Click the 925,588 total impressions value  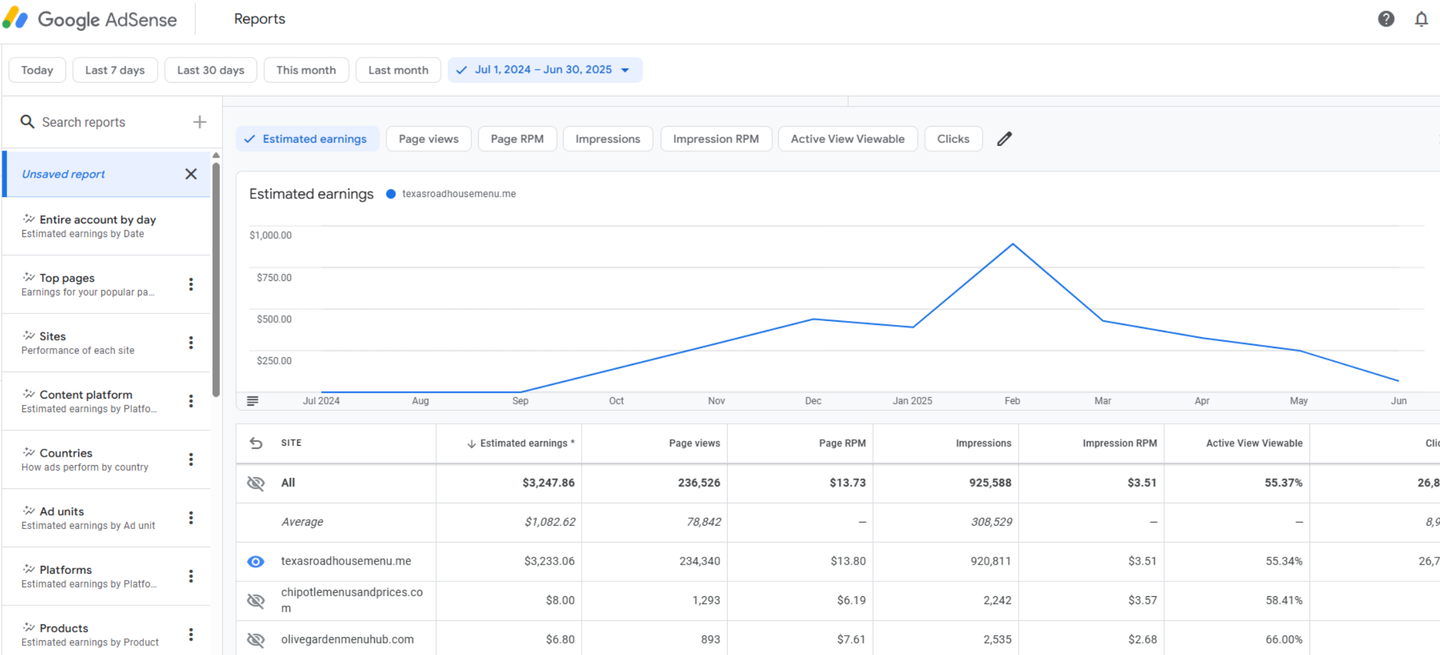[989, 483]
